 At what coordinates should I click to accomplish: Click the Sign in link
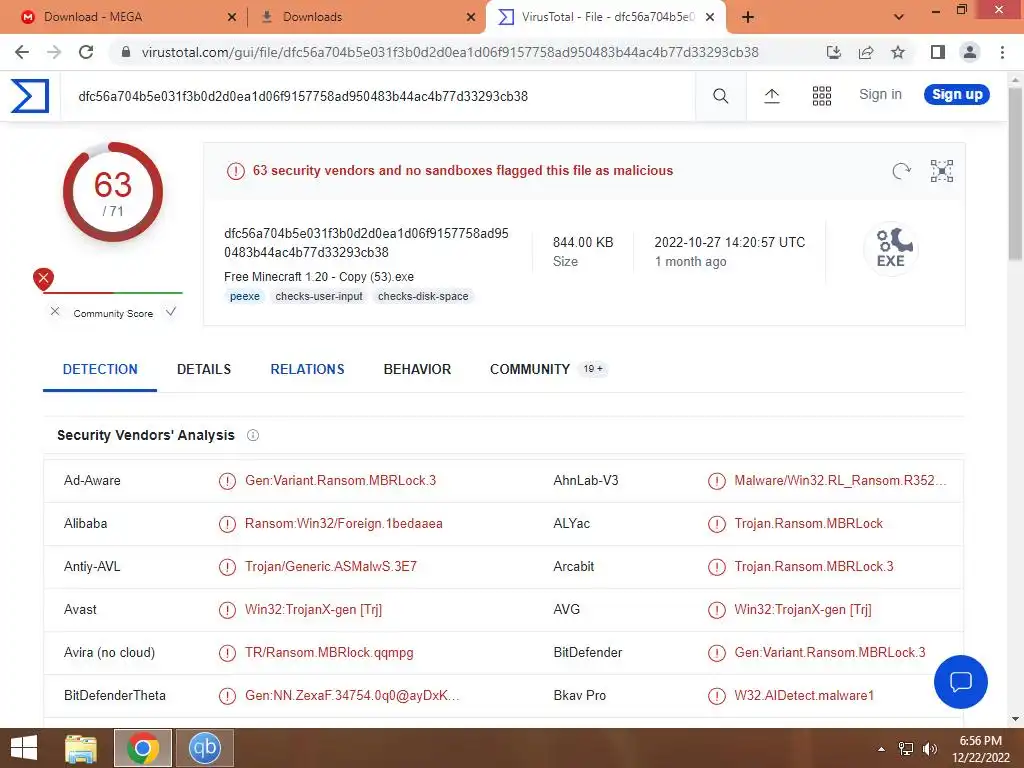tap(880, 95)
